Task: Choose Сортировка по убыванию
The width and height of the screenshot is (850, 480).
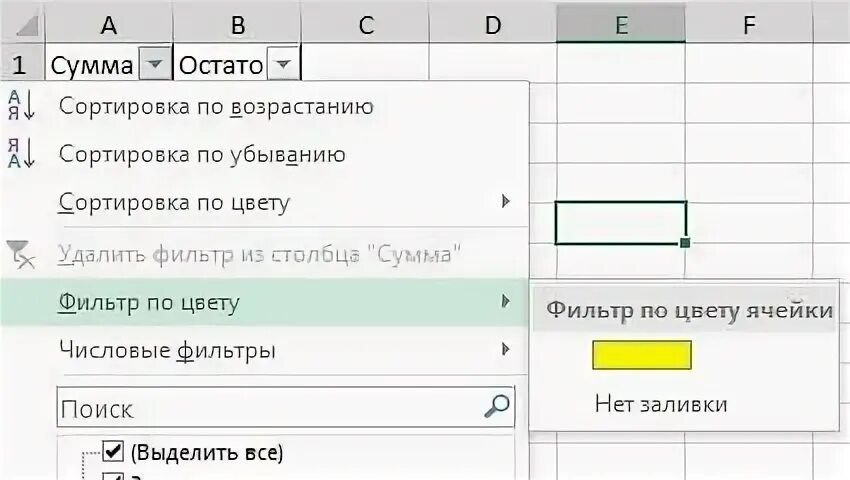Action: tap(265, 154)
